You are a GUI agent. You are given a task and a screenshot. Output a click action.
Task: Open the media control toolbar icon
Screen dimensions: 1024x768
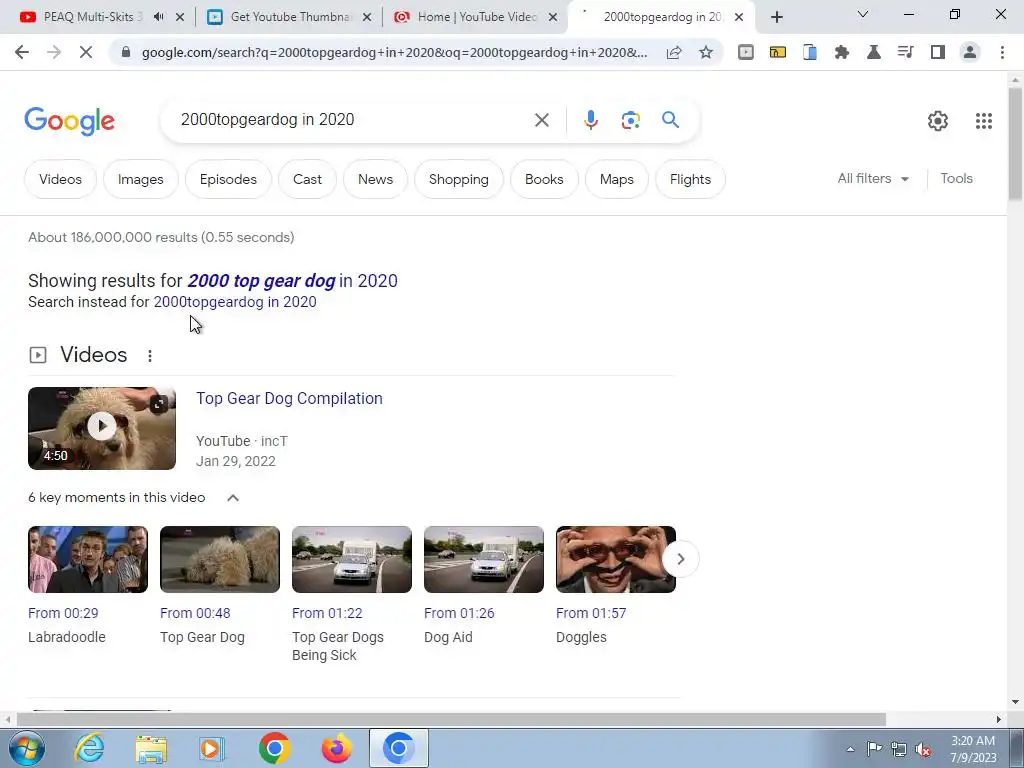906,52
